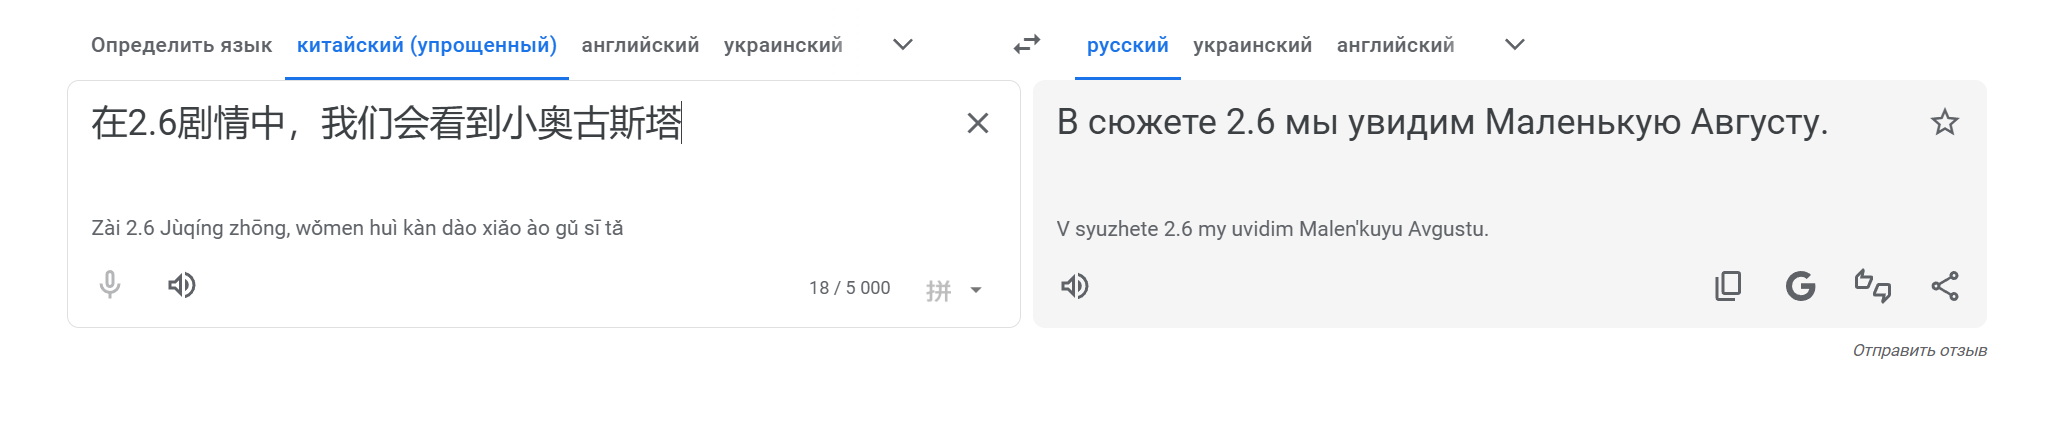Rate this translation with thumbs icon

pyautogui.click(x=1872, y=287)
